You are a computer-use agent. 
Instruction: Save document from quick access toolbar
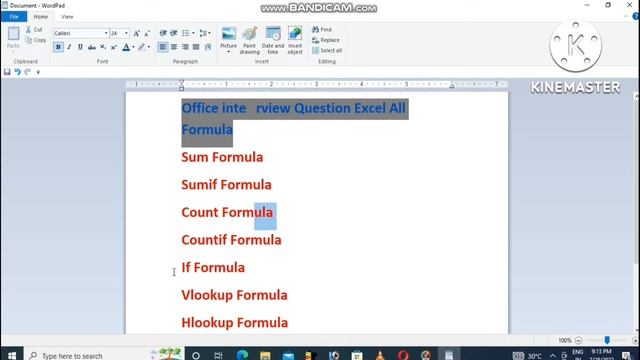tap(7, 72)
